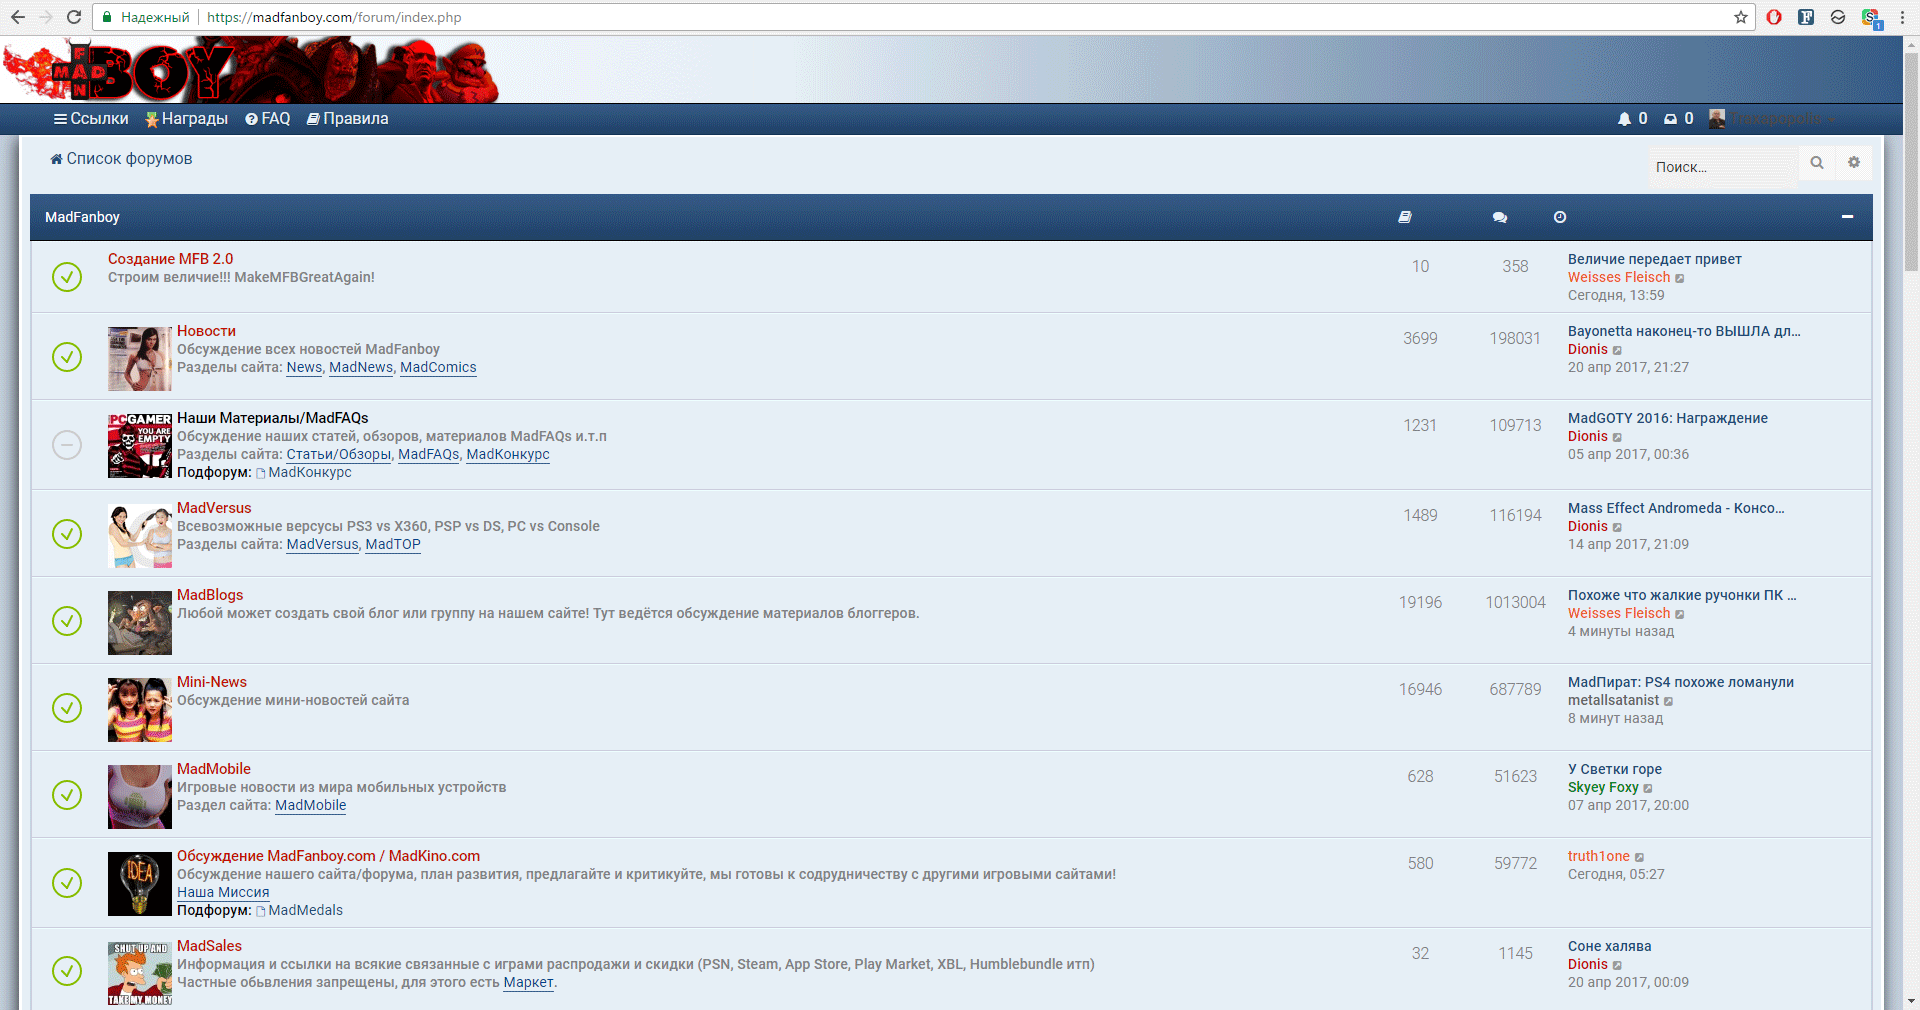
Task: Click the status icon for Наши Материалы/MadFAQs
Action: tap(67, 444)
